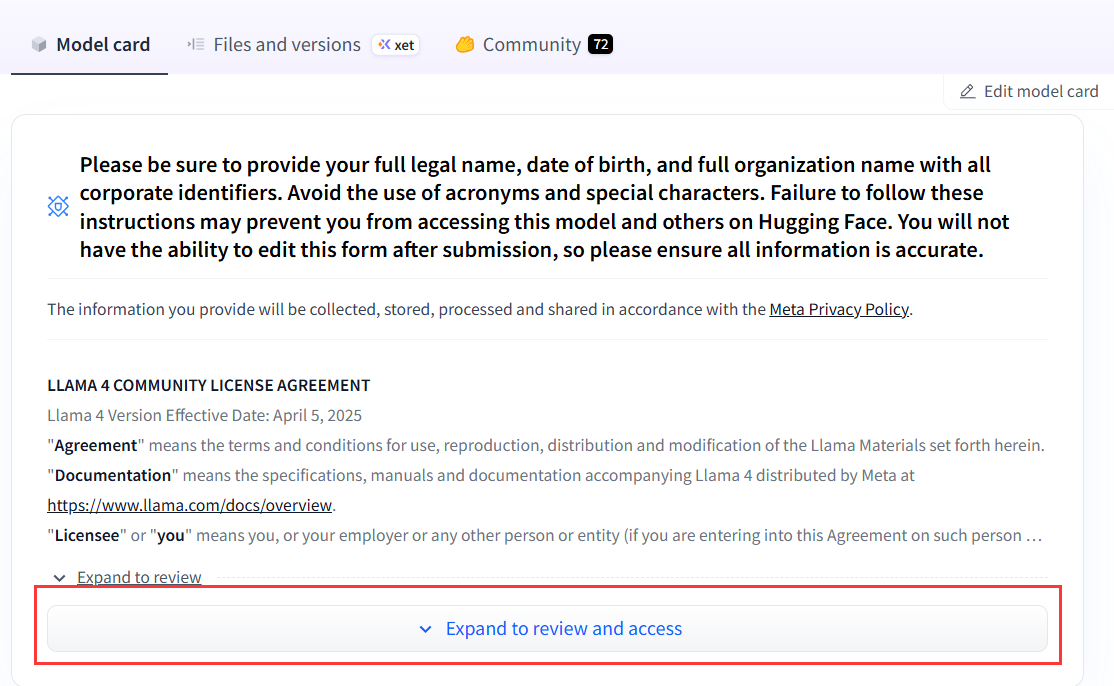Click the Community count badge 72
This screenshot has width=1114, height=686.
click(600, 45)
